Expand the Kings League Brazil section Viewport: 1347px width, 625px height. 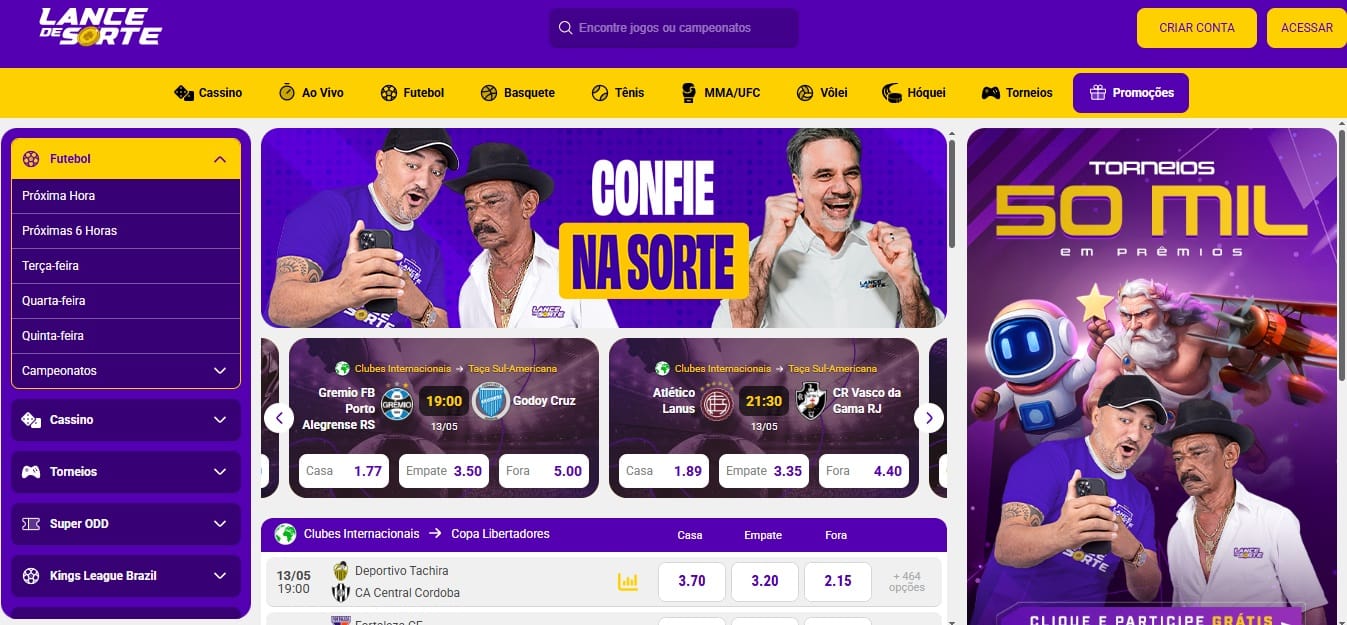[126, 576]
